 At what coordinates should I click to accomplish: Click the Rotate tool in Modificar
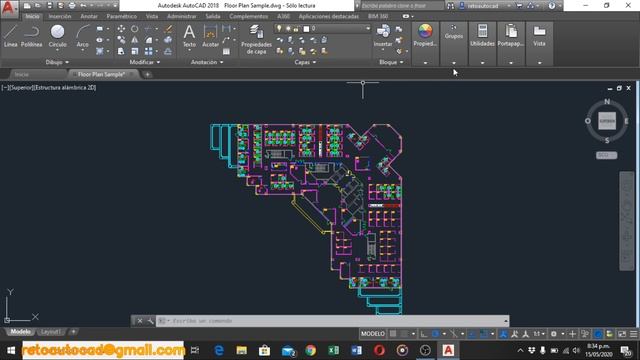tap(134, 29)
